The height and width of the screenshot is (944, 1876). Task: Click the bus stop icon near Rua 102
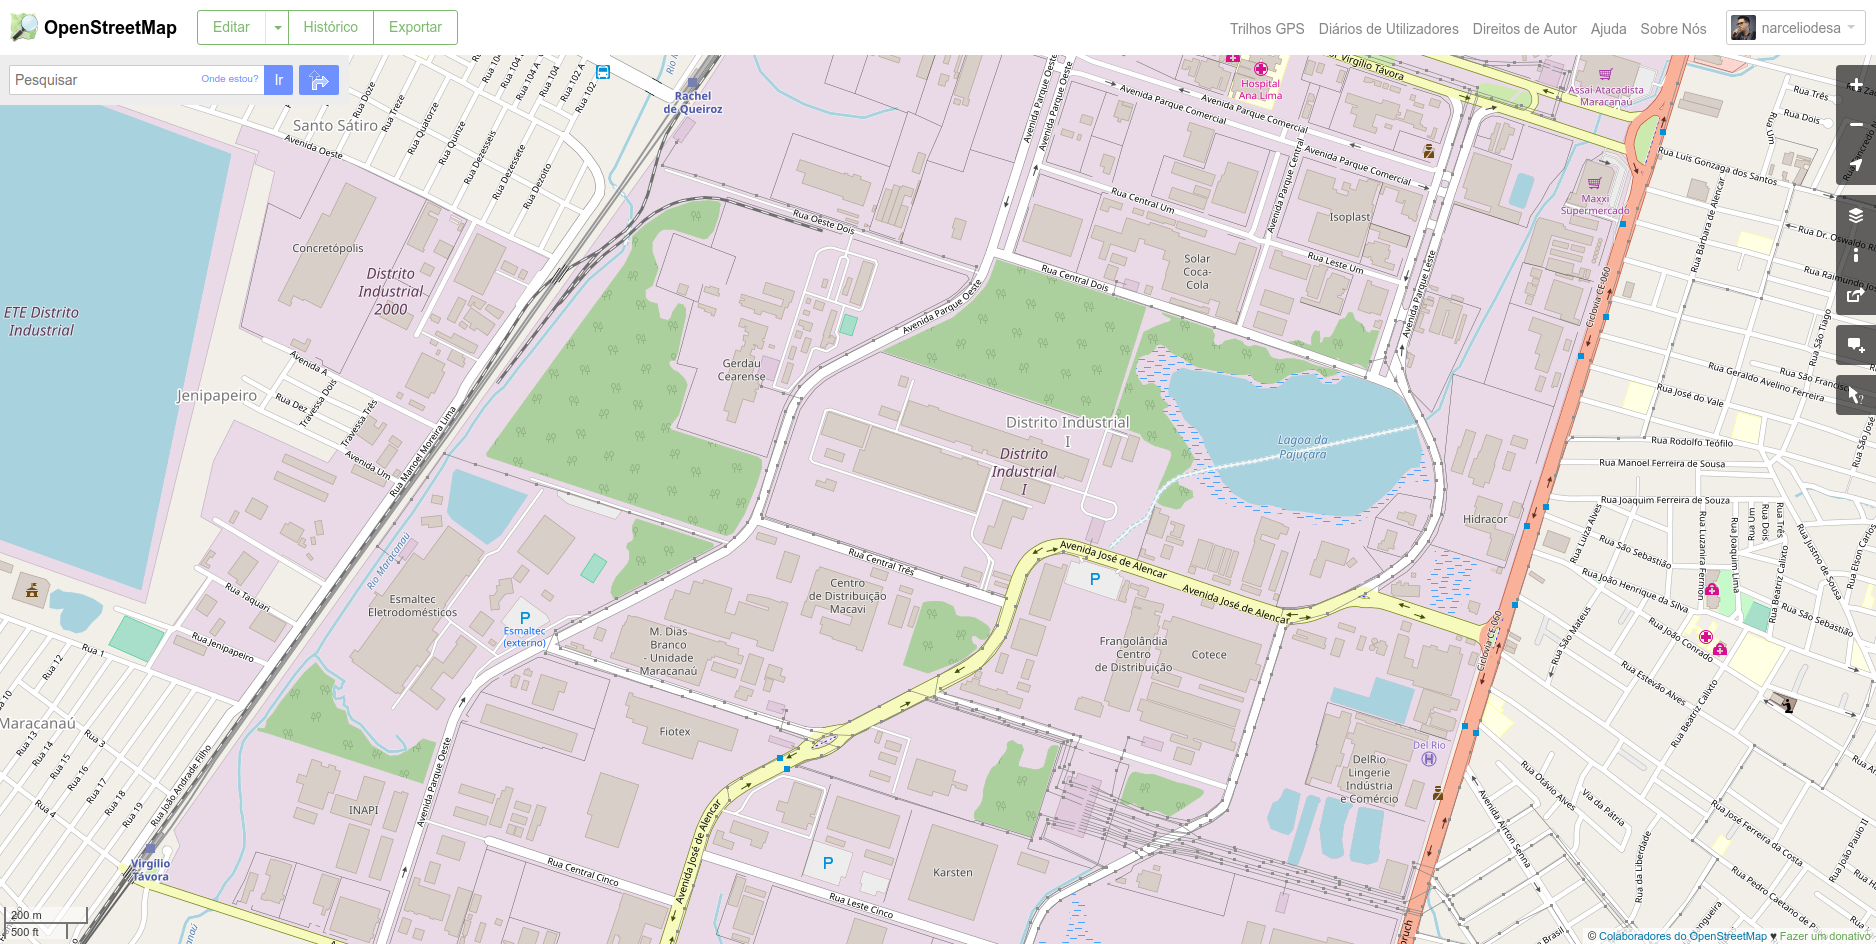[603, 72]
